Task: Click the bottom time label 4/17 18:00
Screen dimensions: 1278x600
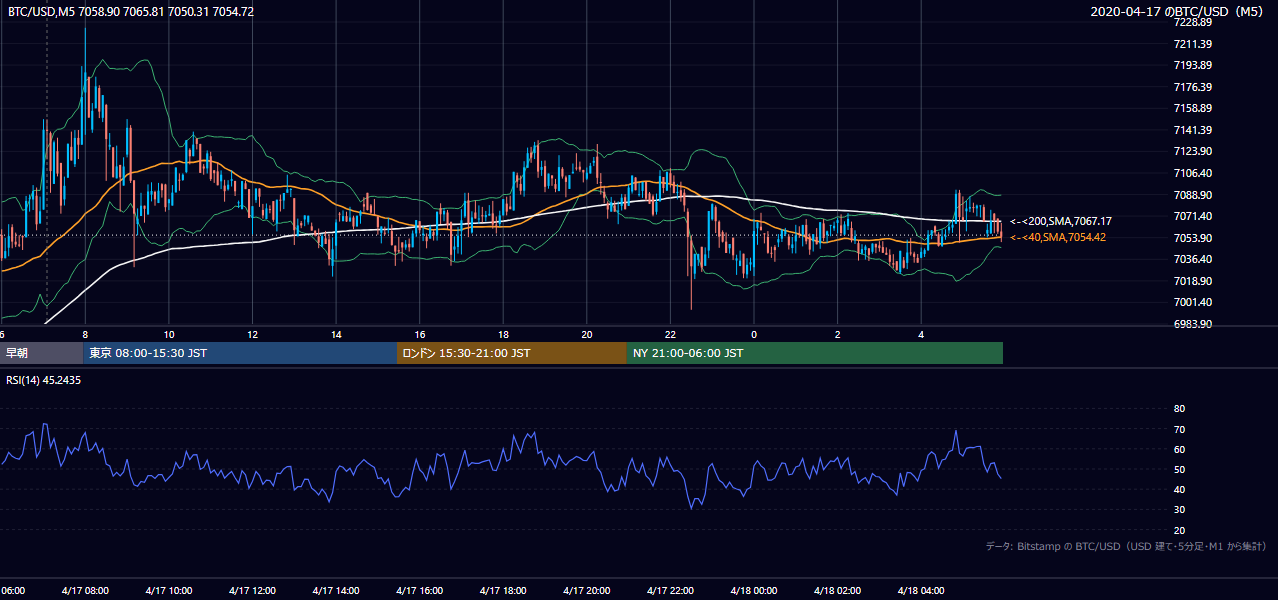Action: pyautogui.click(x=503, y=591)
